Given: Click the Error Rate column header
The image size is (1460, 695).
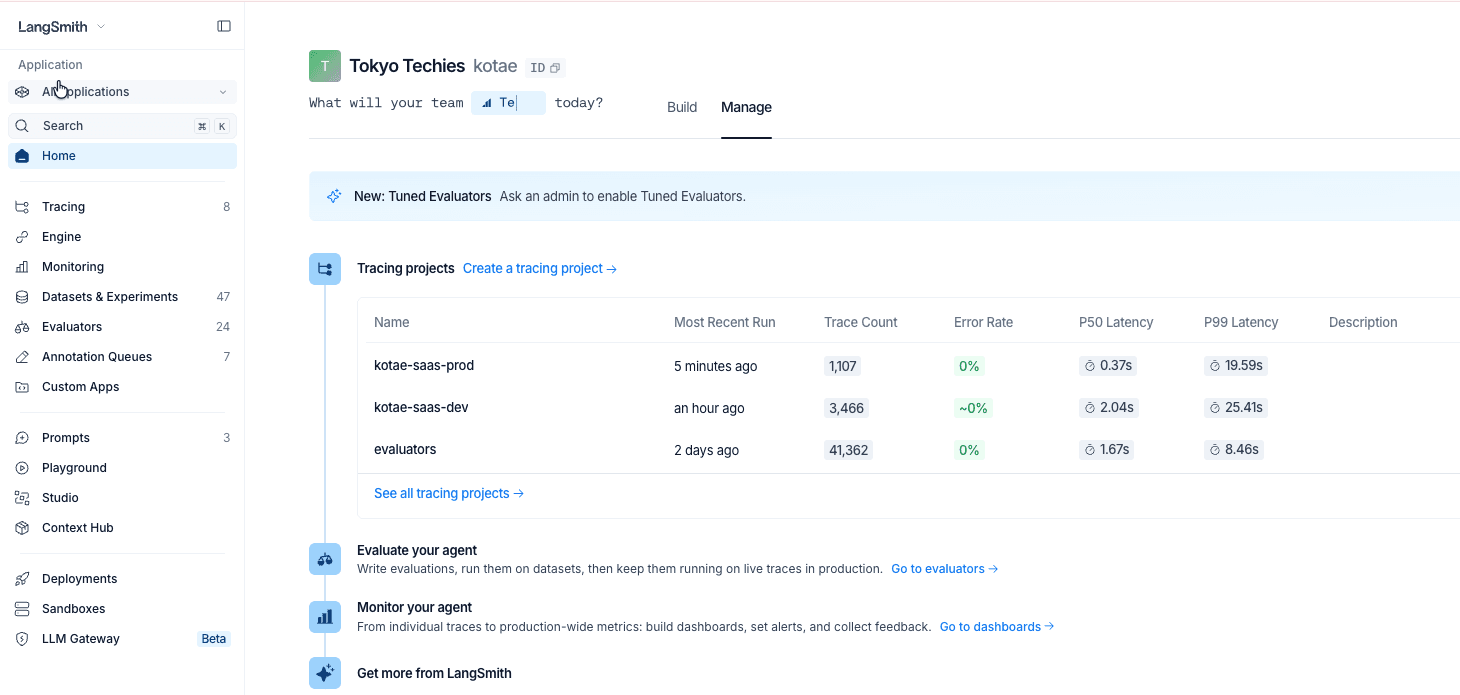Looking at the screenshot, I should [984, 322].
